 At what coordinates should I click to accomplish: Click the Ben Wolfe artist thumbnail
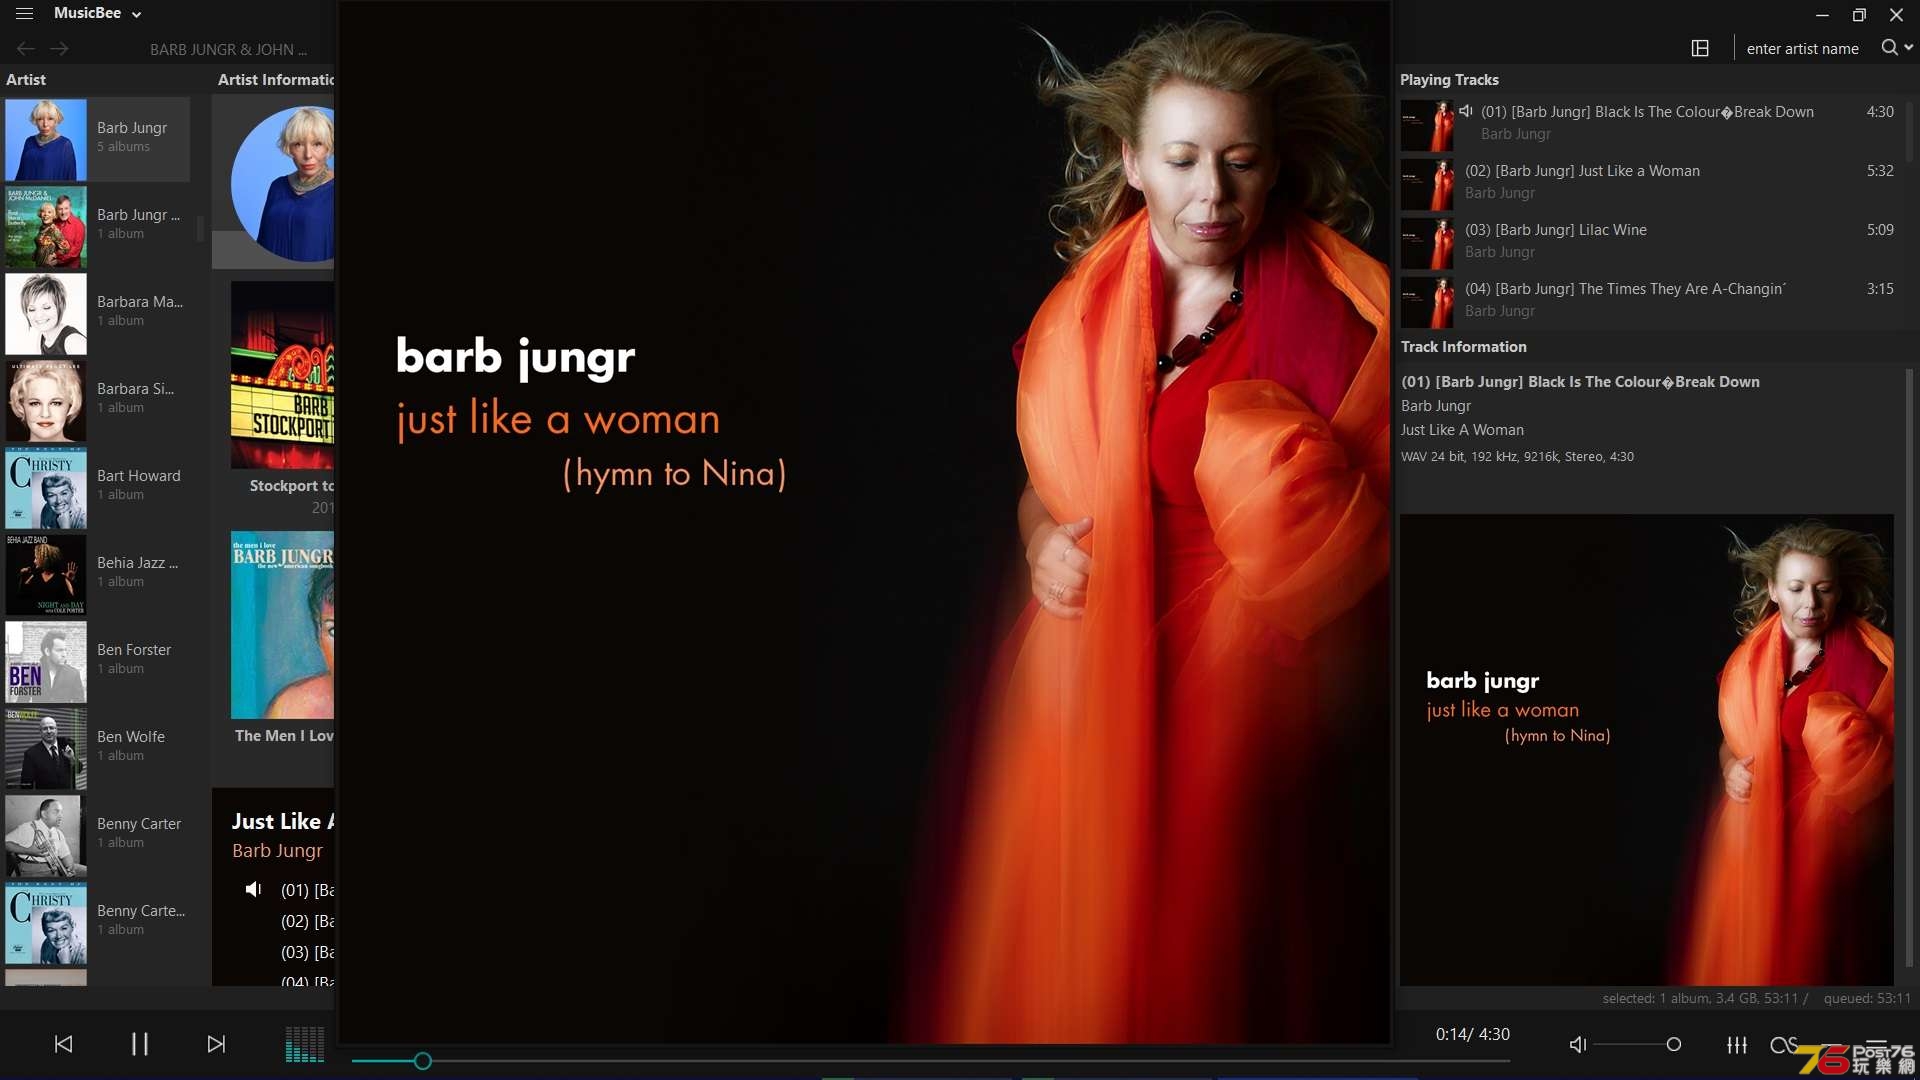pos(46,749)
